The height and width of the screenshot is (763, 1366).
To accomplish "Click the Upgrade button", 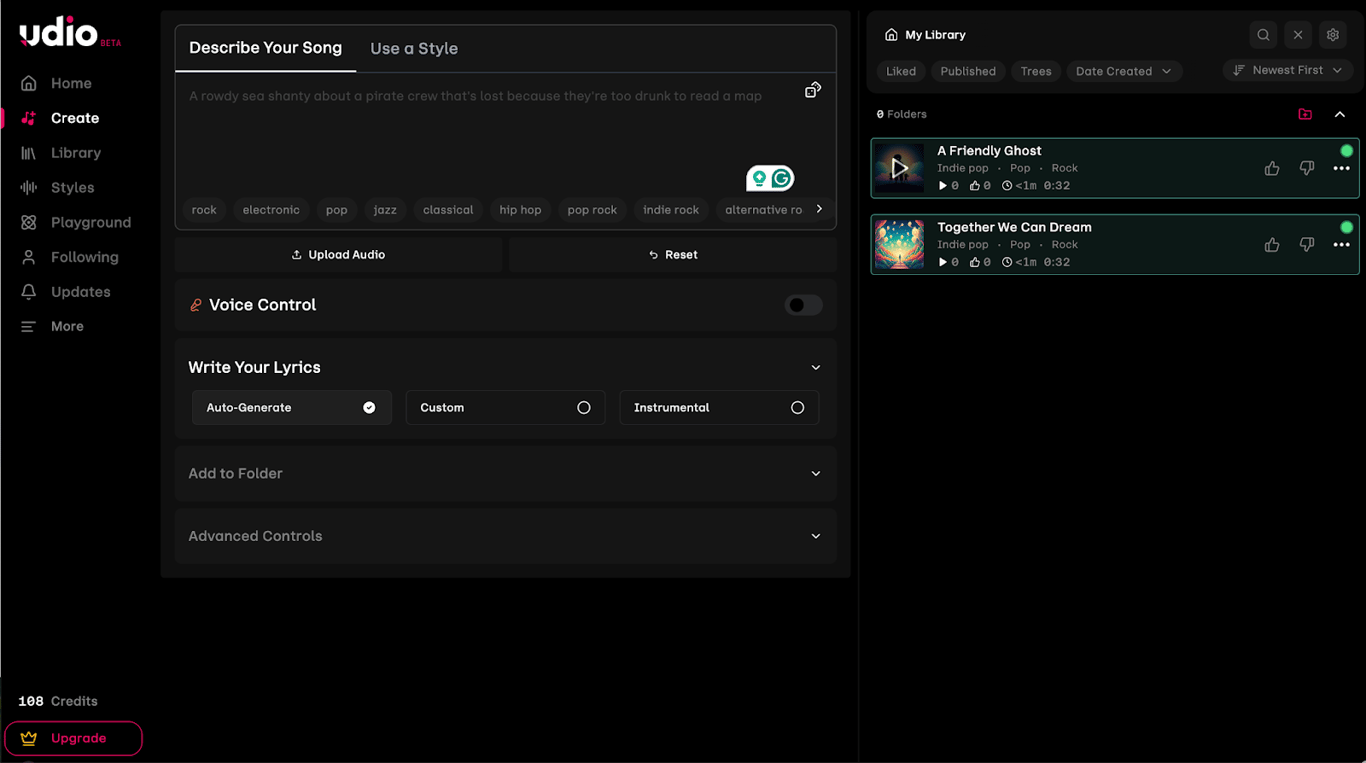I will 73,738.
